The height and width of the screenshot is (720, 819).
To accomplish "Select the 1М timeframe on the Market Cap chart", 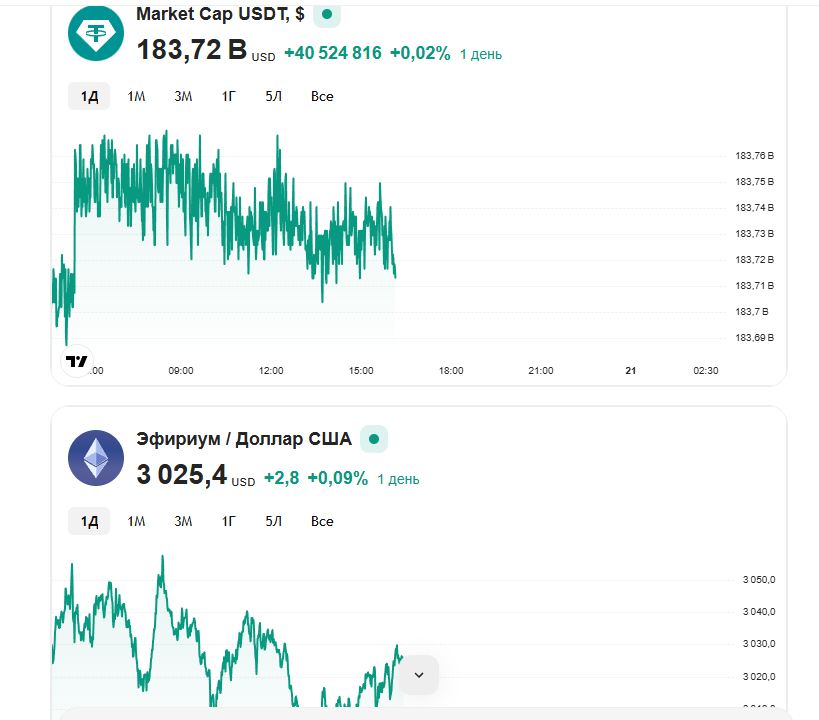I will point(136,96).
